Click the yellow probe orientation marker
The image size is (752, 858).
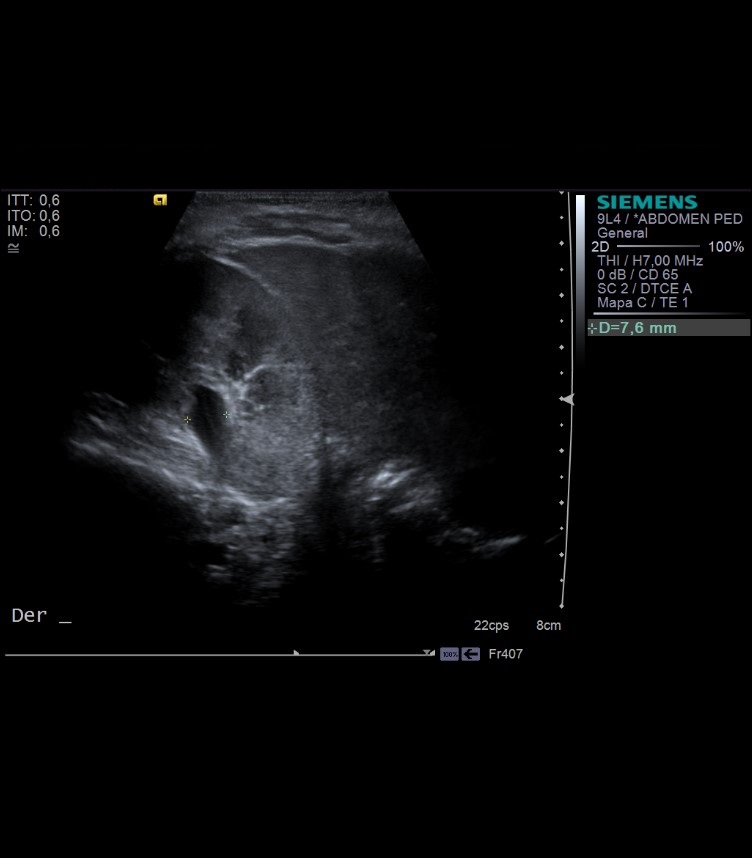160,200
